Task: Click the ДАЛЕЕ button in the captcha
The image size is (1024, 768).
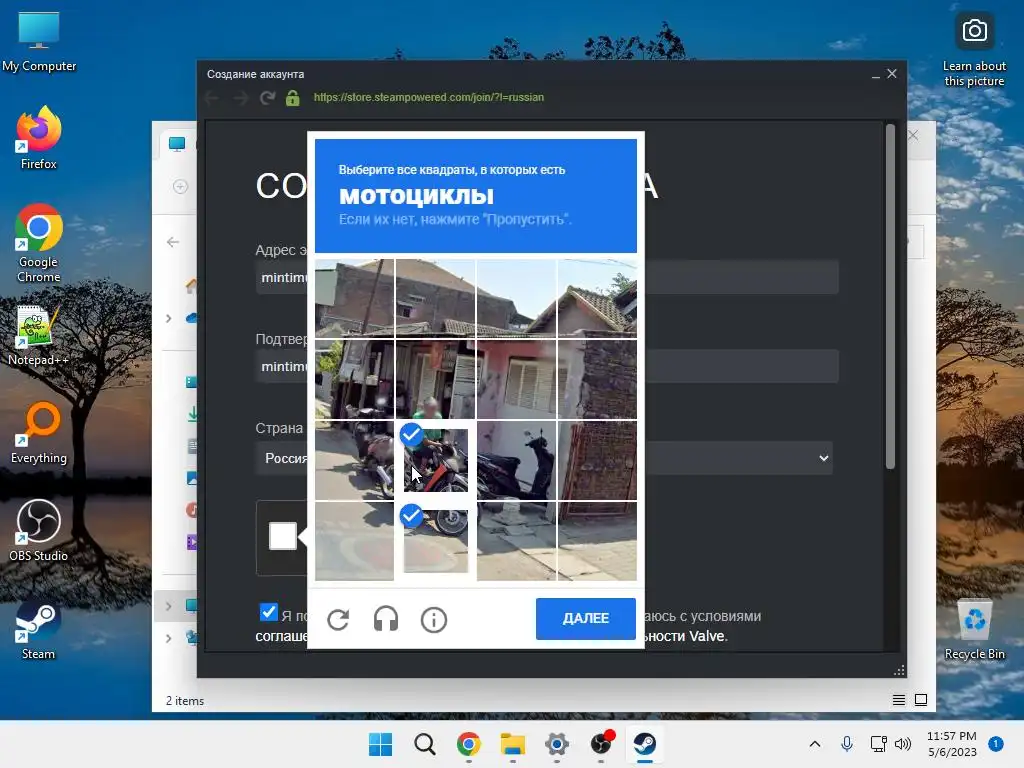Action: 586,618
